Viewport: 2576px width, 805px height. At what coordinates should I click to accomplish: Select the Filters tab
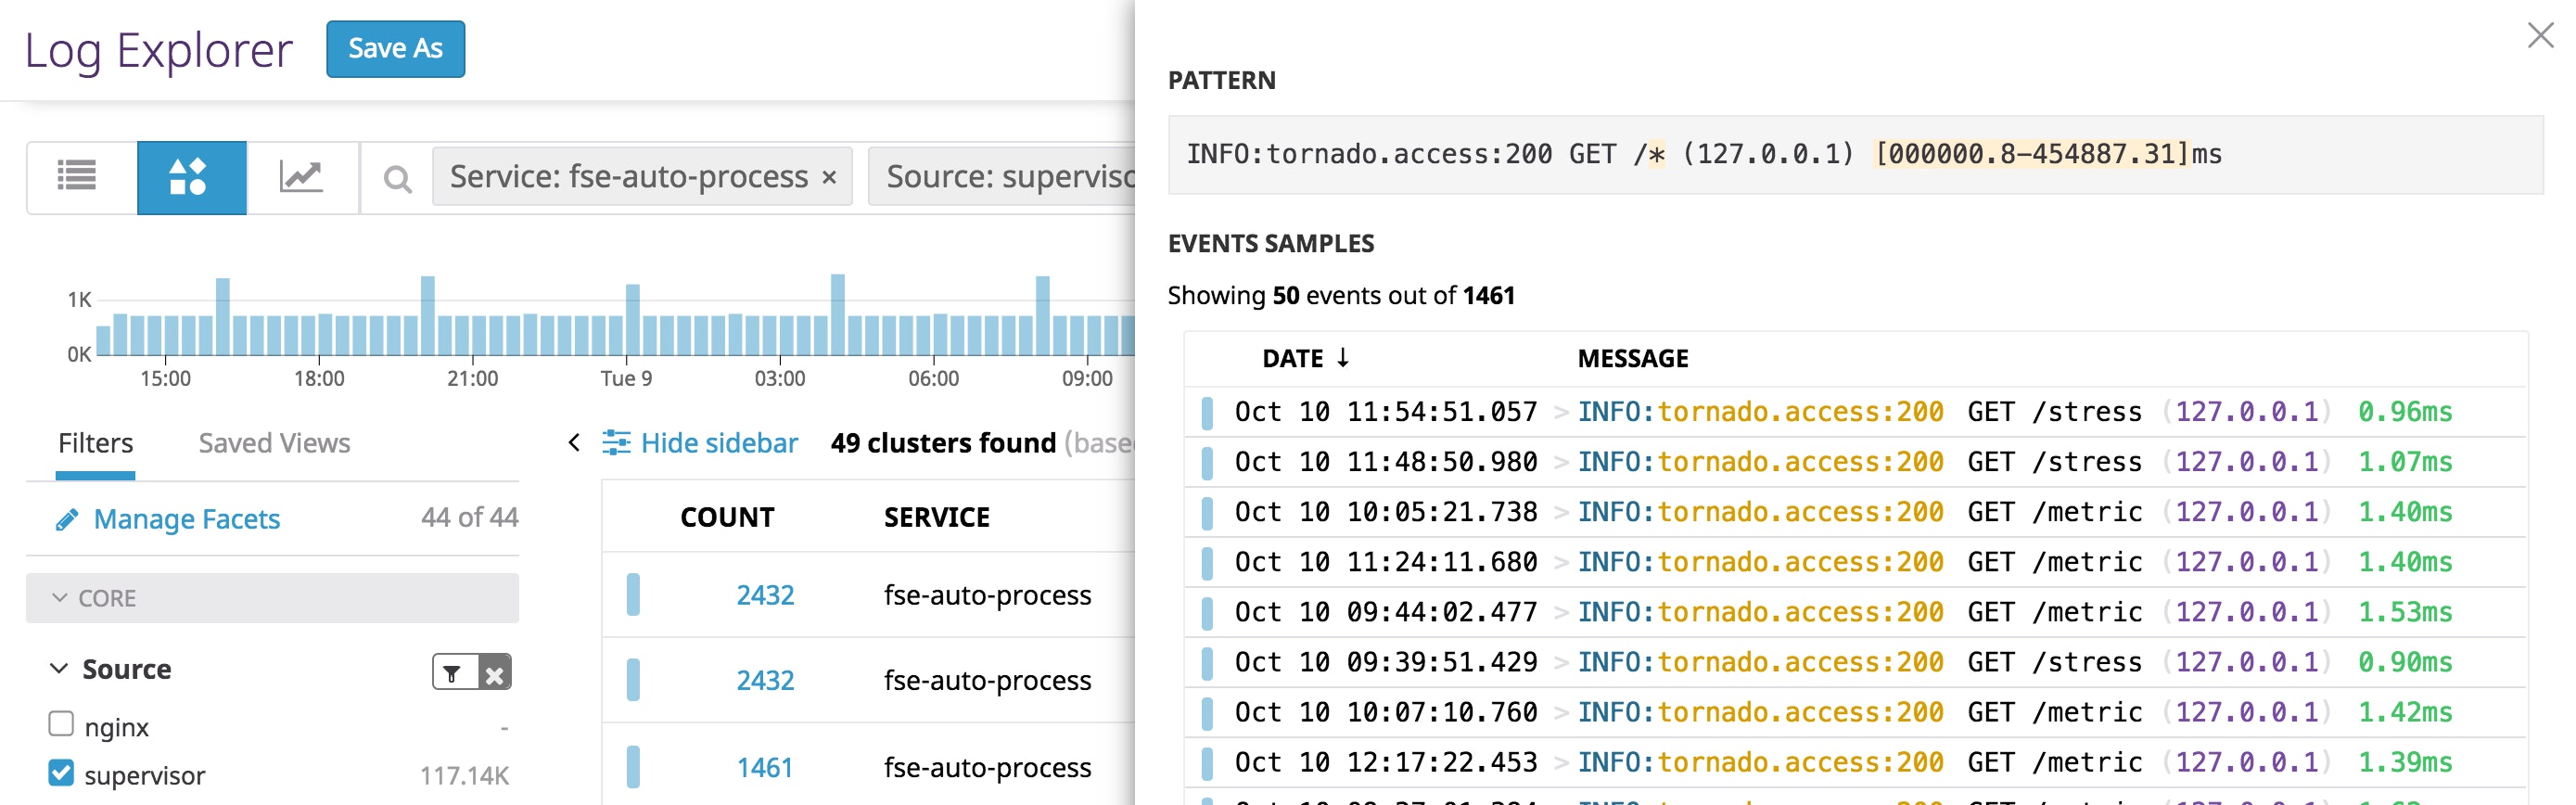pyautogui.click(x=95, y=443)
